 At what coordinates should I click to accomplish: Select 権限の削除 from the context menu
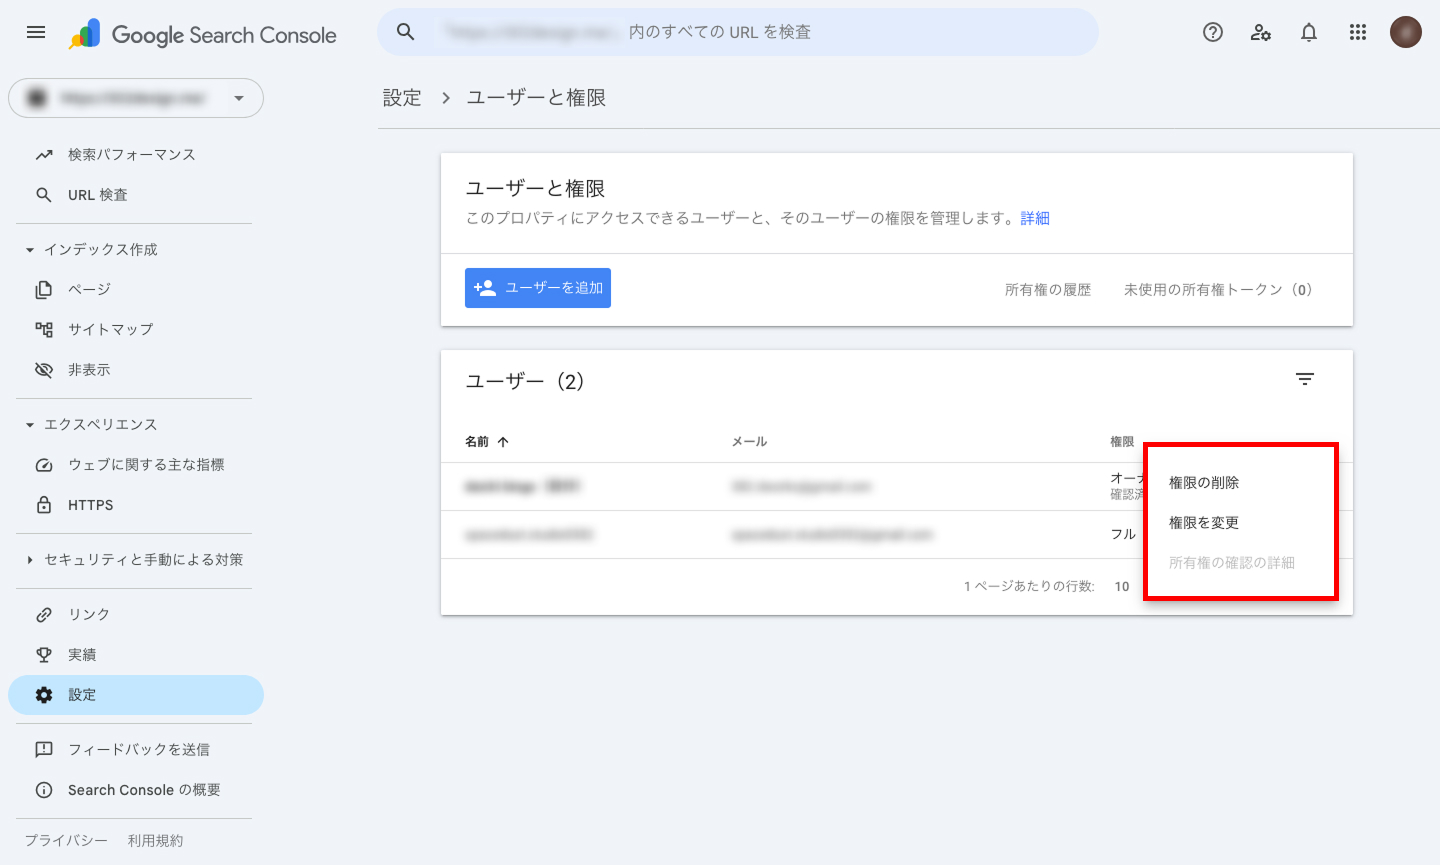pos(1204,483)
